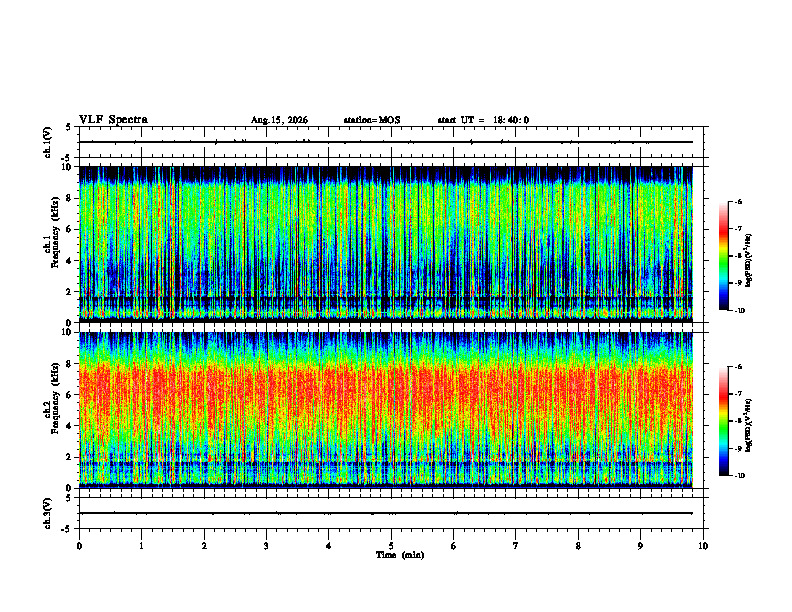This screenshot has width=792, height=612.
Task: Click the "4" kHz tick on ch.2 frequency axis
Action: 70,426
